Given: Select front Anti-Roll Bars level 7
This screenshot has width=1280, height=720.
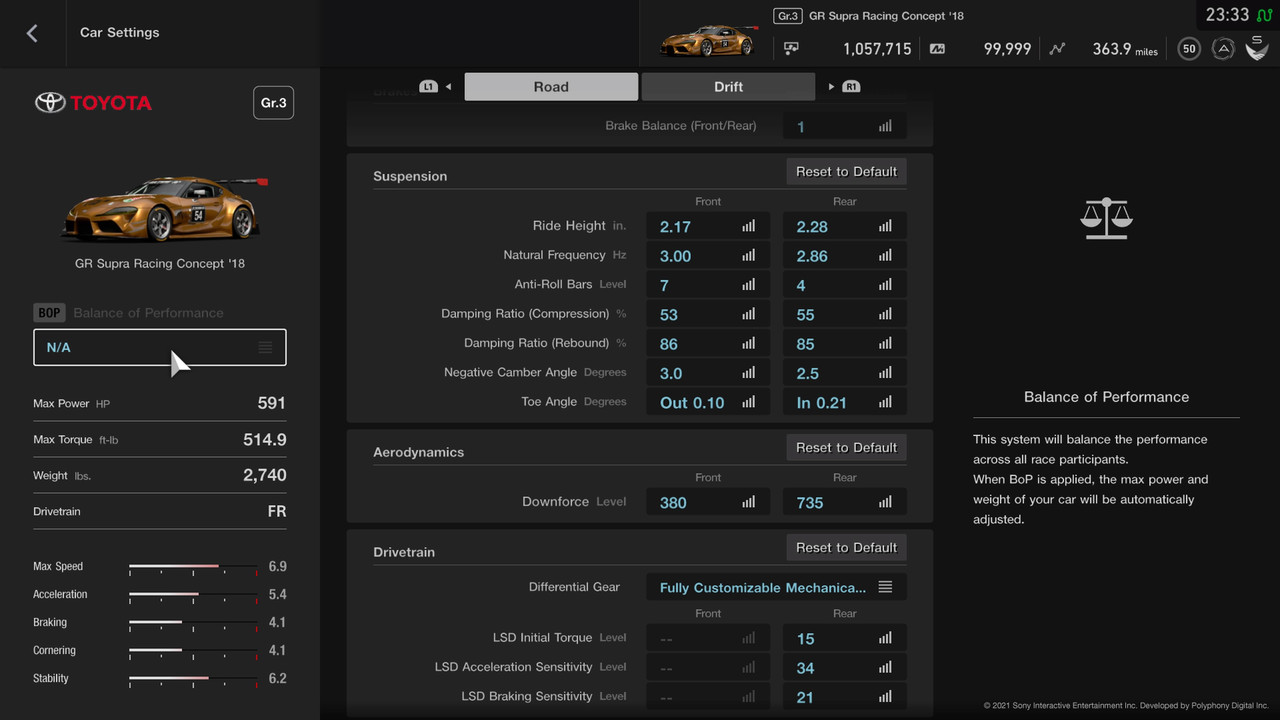Looking at the screenshot, I should (x=708, y=285).
